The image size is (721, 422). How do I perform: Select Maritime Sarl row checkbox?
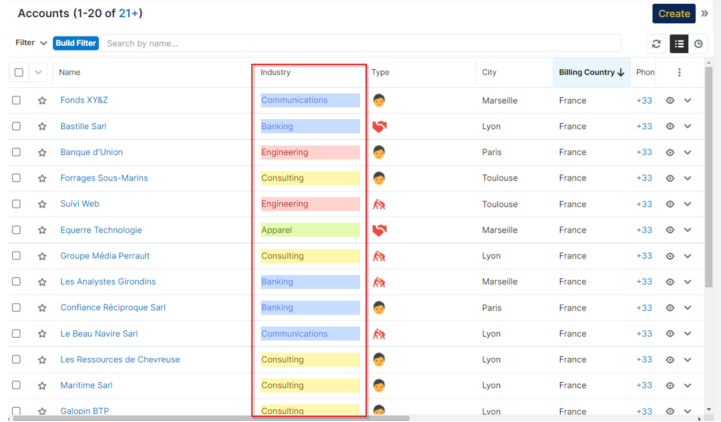click(x=17, y=385)
